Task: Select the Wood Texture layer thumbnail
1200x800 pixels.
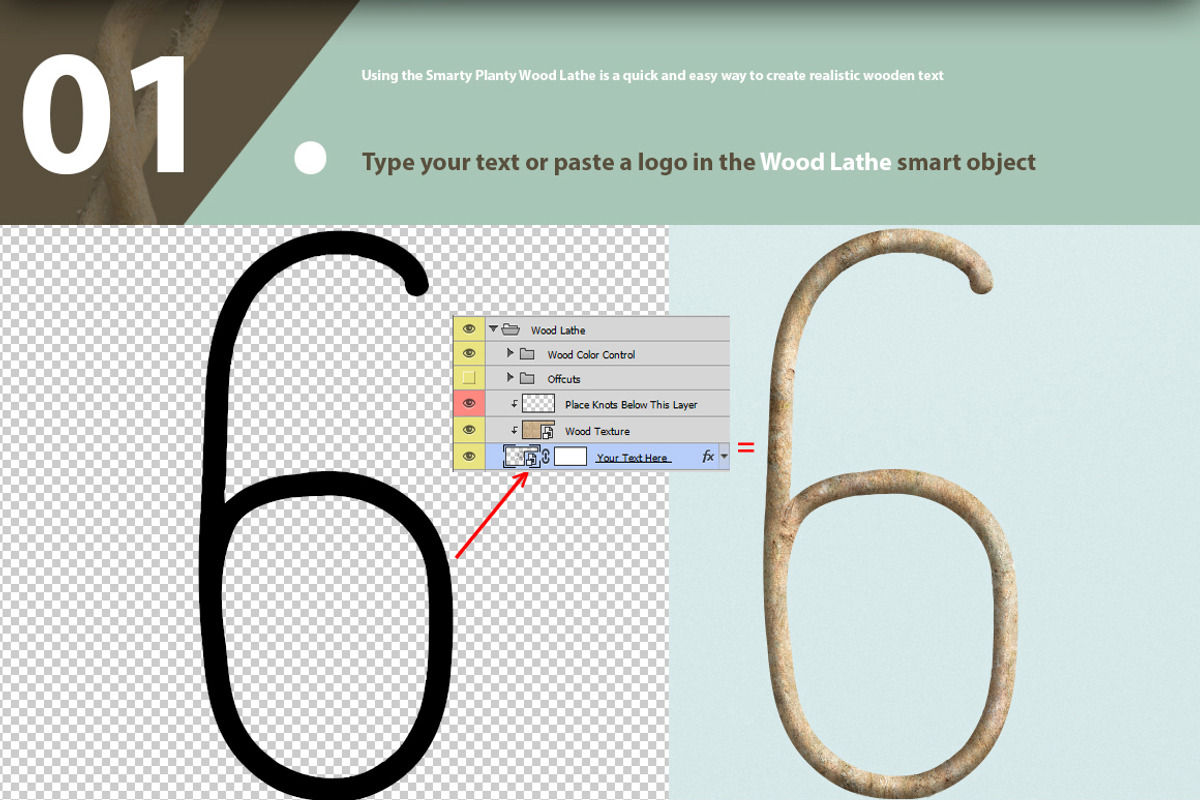Action: pos(538,430)
